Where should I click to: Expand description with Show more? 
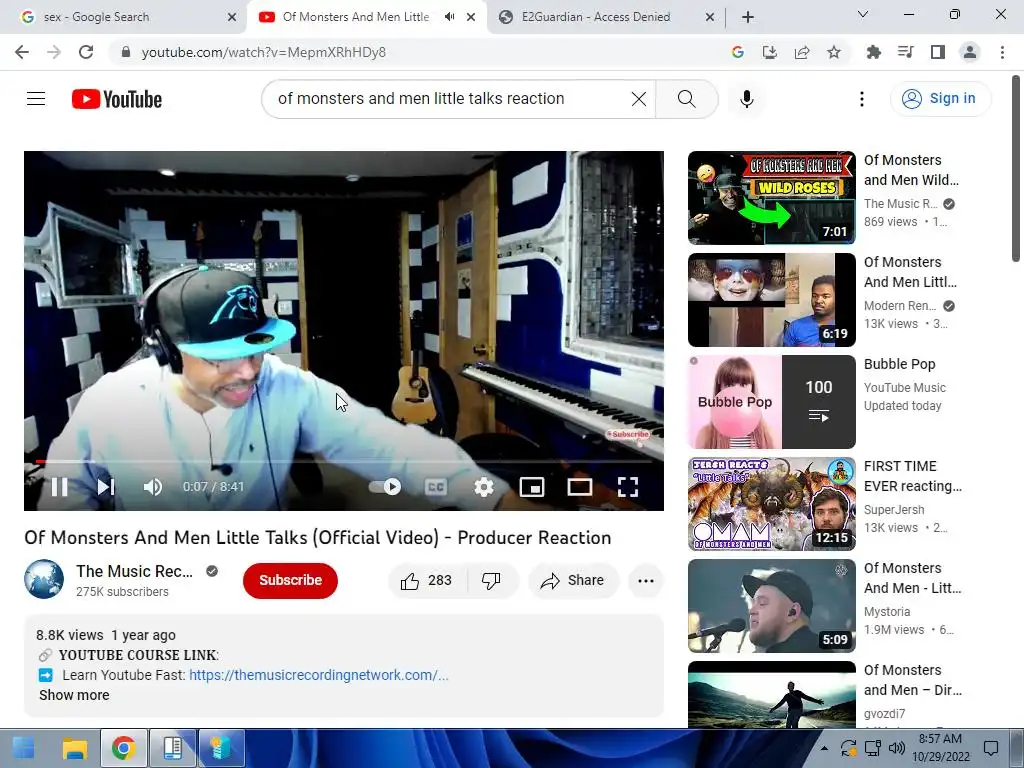74,695
